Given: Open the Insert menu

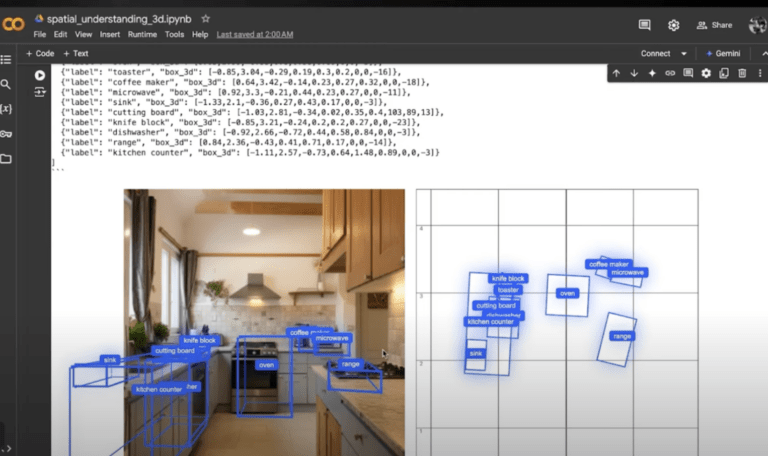Looking at the screenshot, I should (x=110, y=34).
